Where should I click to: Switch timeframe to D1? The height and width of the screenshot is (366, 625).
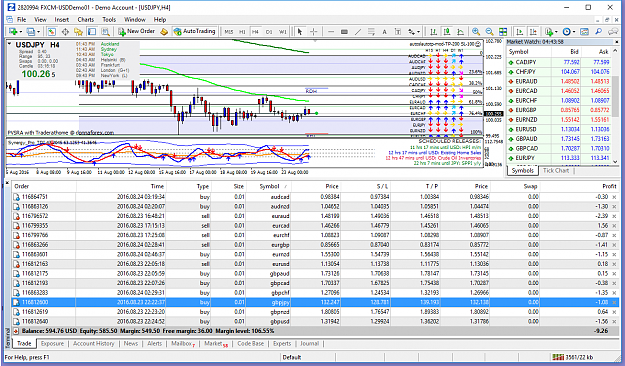point(269,31)
